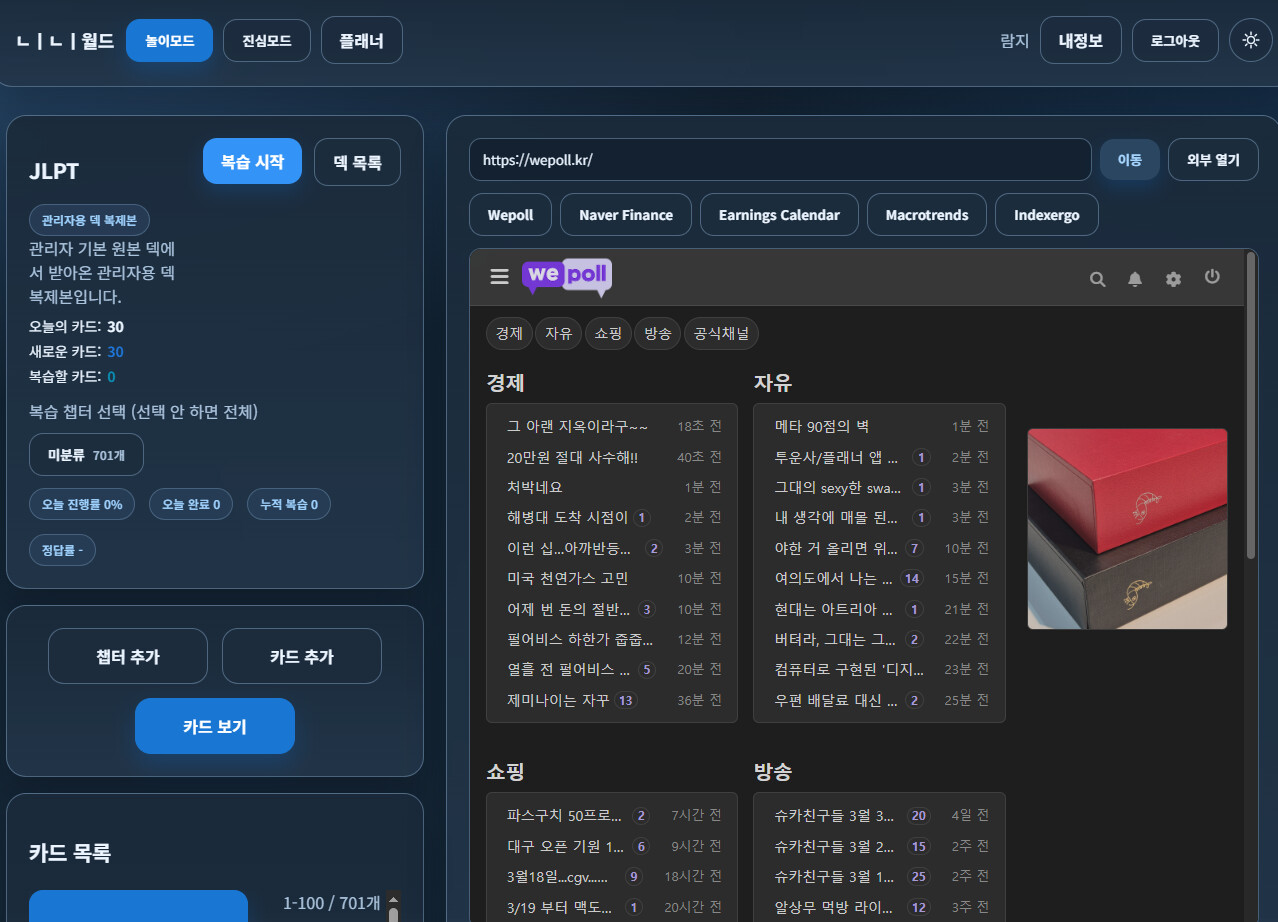Viewport: 1278px width, 922px height.
Task: Open Wepoll notifications bell
Action: pos(1135,279)
